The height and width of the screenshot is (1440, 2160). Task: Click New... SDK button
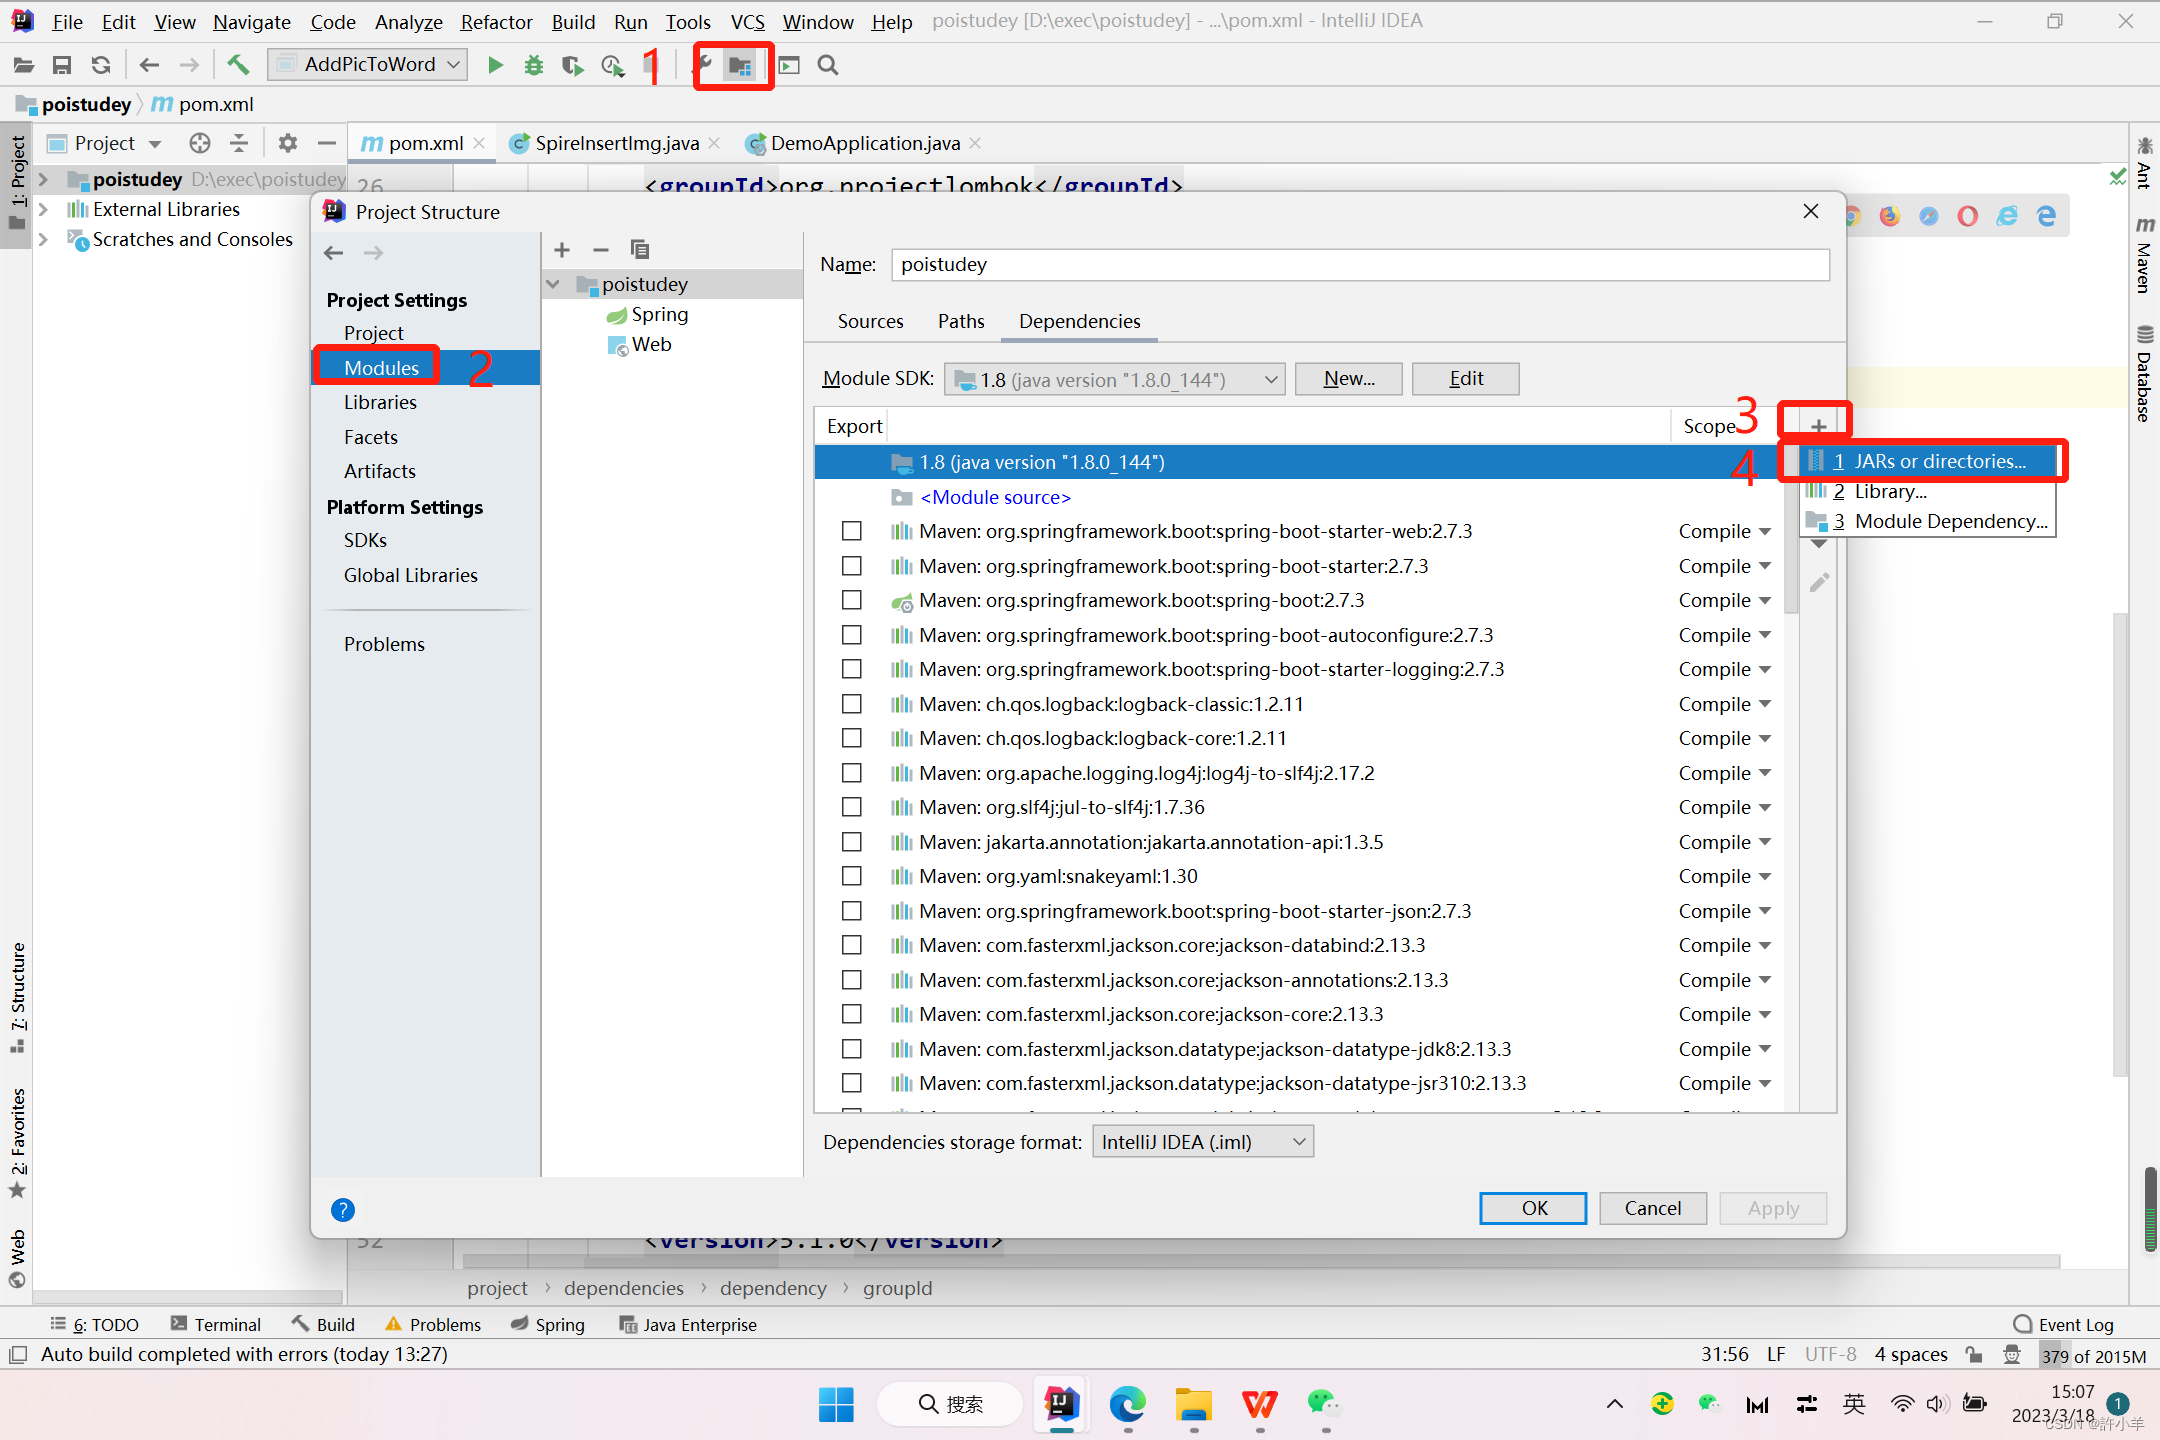pos(1349,379)
